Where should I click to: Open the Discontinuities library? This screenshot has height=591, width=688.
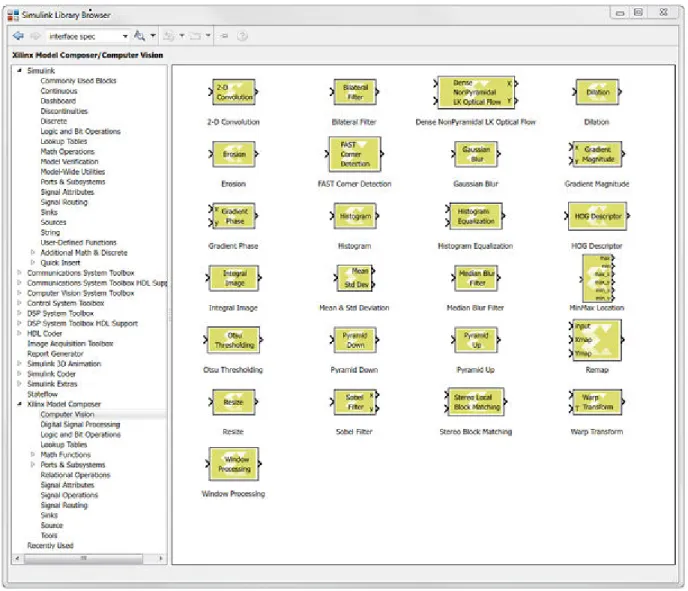[64, 111]
